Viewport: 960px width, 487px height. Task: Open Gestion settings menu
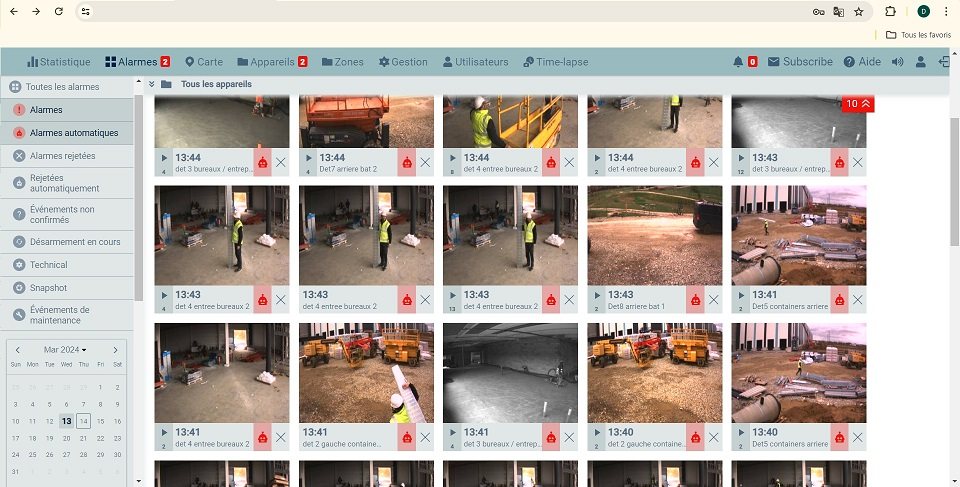(403, 62)
